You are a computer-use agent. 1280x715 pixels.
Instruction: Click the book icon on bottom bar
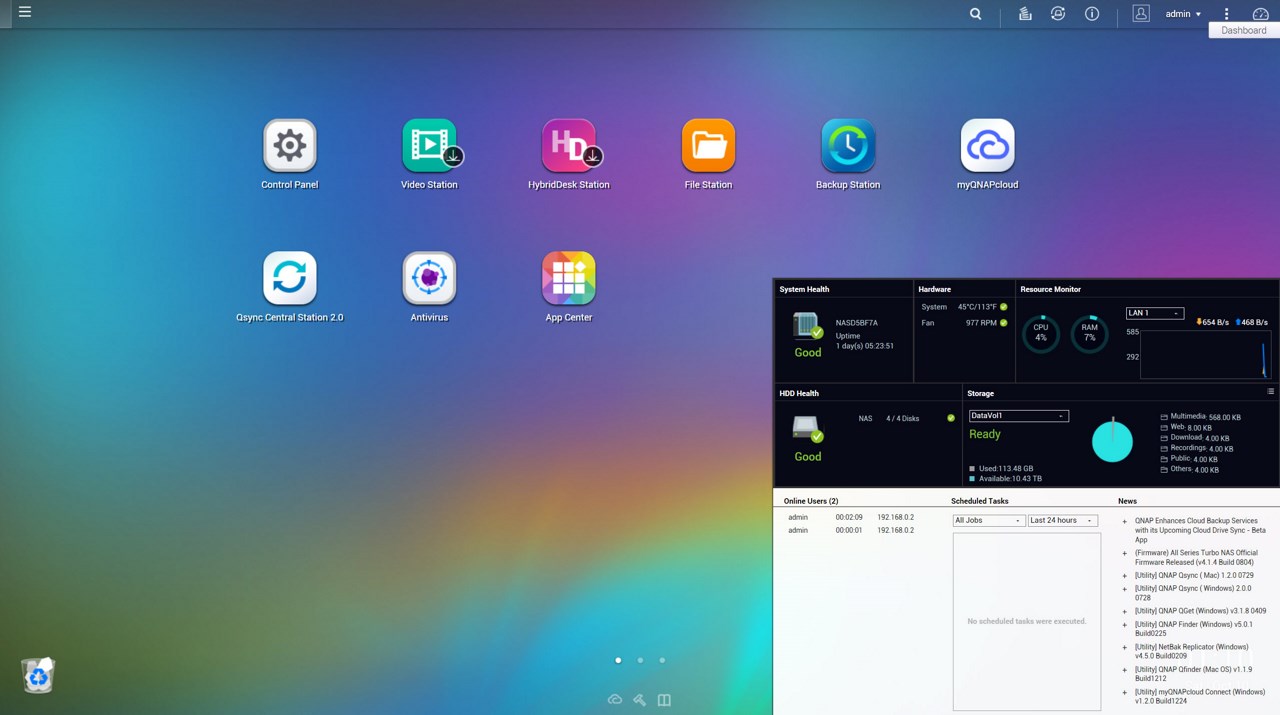pos(664,700)
